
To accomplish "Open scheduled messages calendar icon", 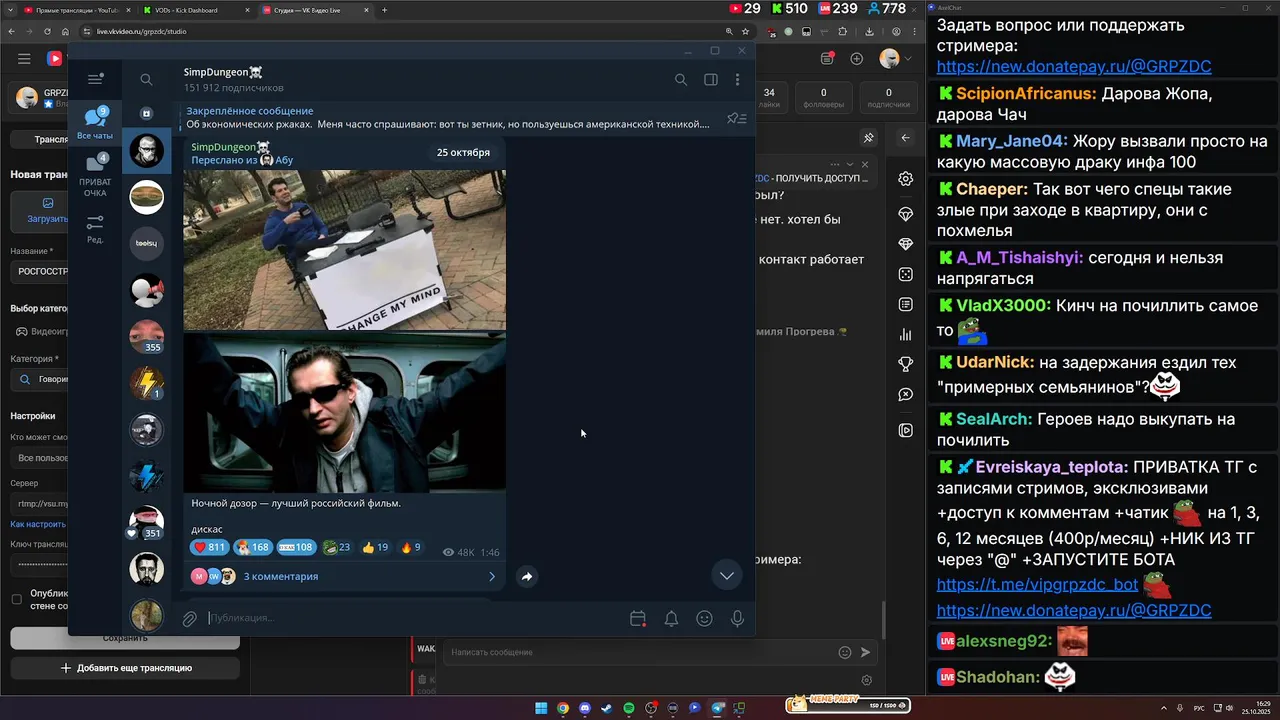I will pyautogui.click(x=638, y=619).
